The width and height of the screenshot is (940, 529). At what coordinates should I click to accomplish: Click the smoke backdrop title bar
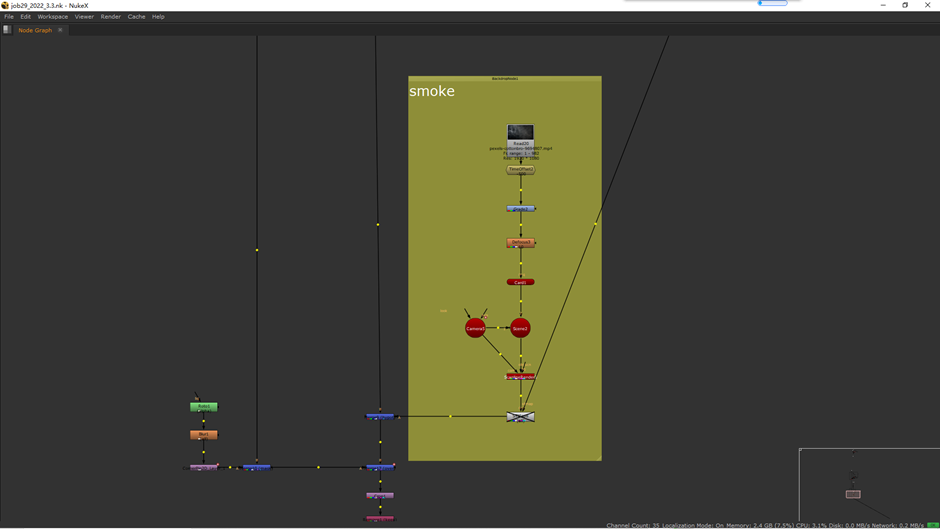tap(505, 78)
